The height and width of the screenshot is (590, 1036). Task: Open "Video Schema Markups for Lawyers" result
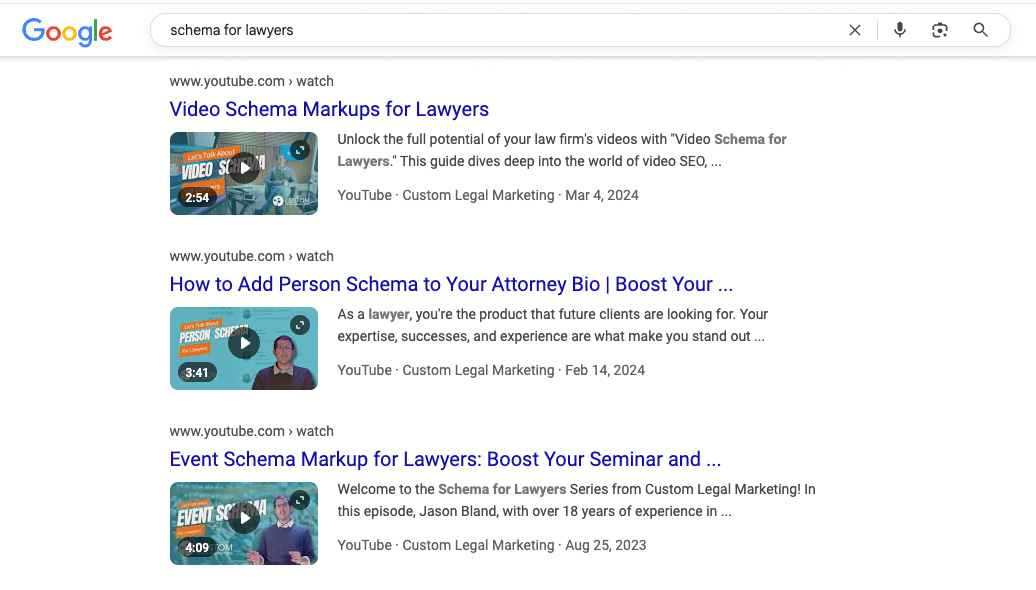click(329, 109)
